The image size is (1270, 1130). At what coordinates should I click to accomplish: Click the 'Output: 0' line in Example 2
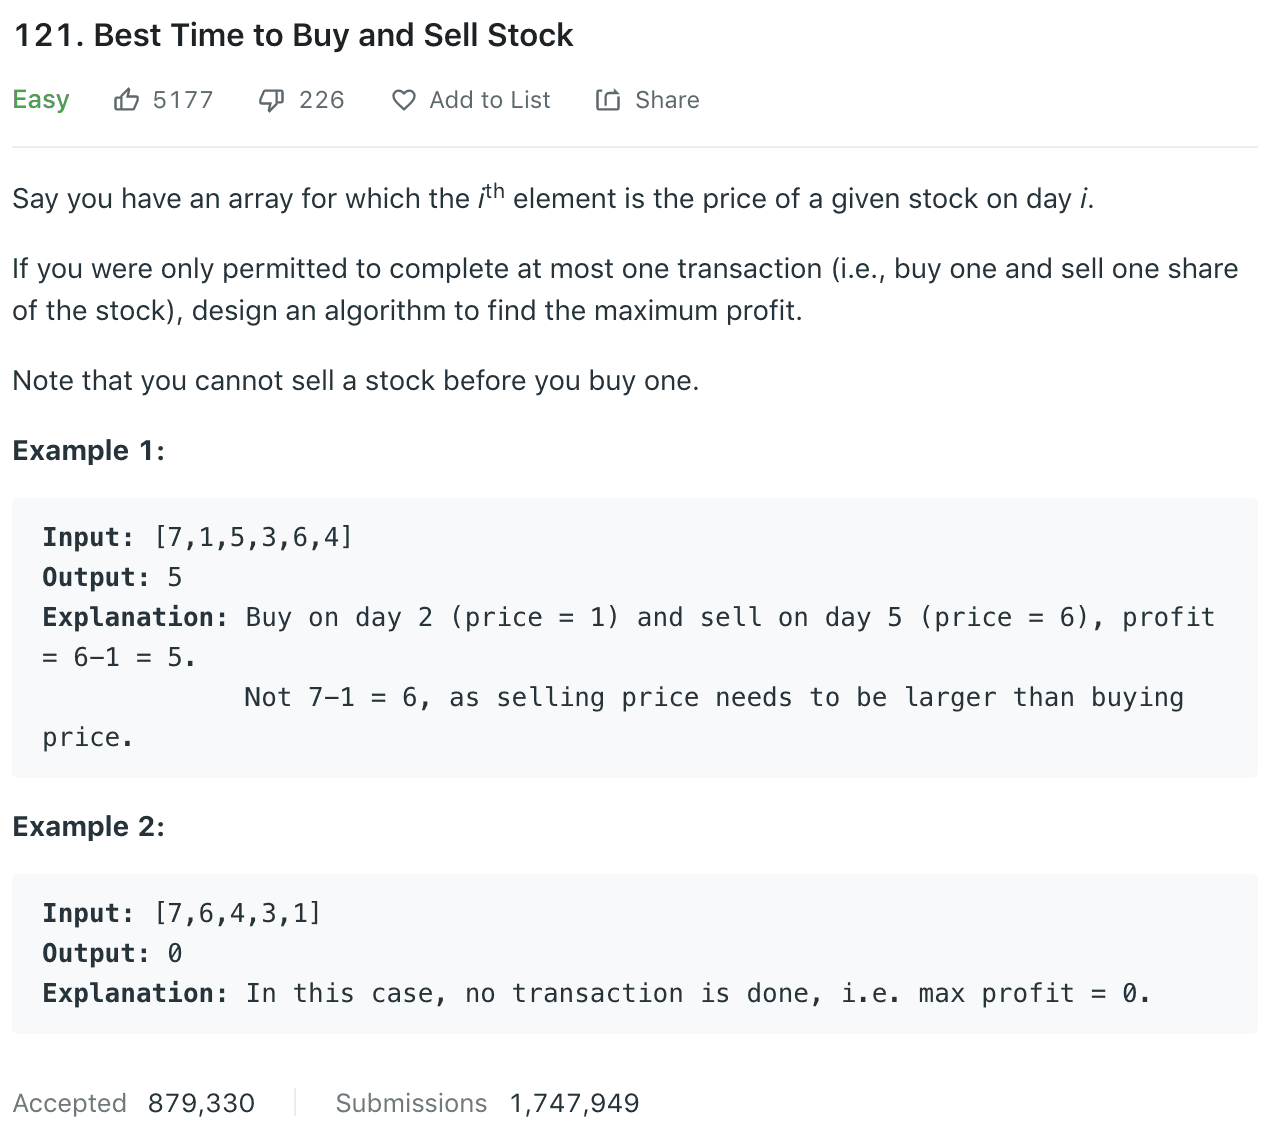pyautogui.click(x=112, y=954)
